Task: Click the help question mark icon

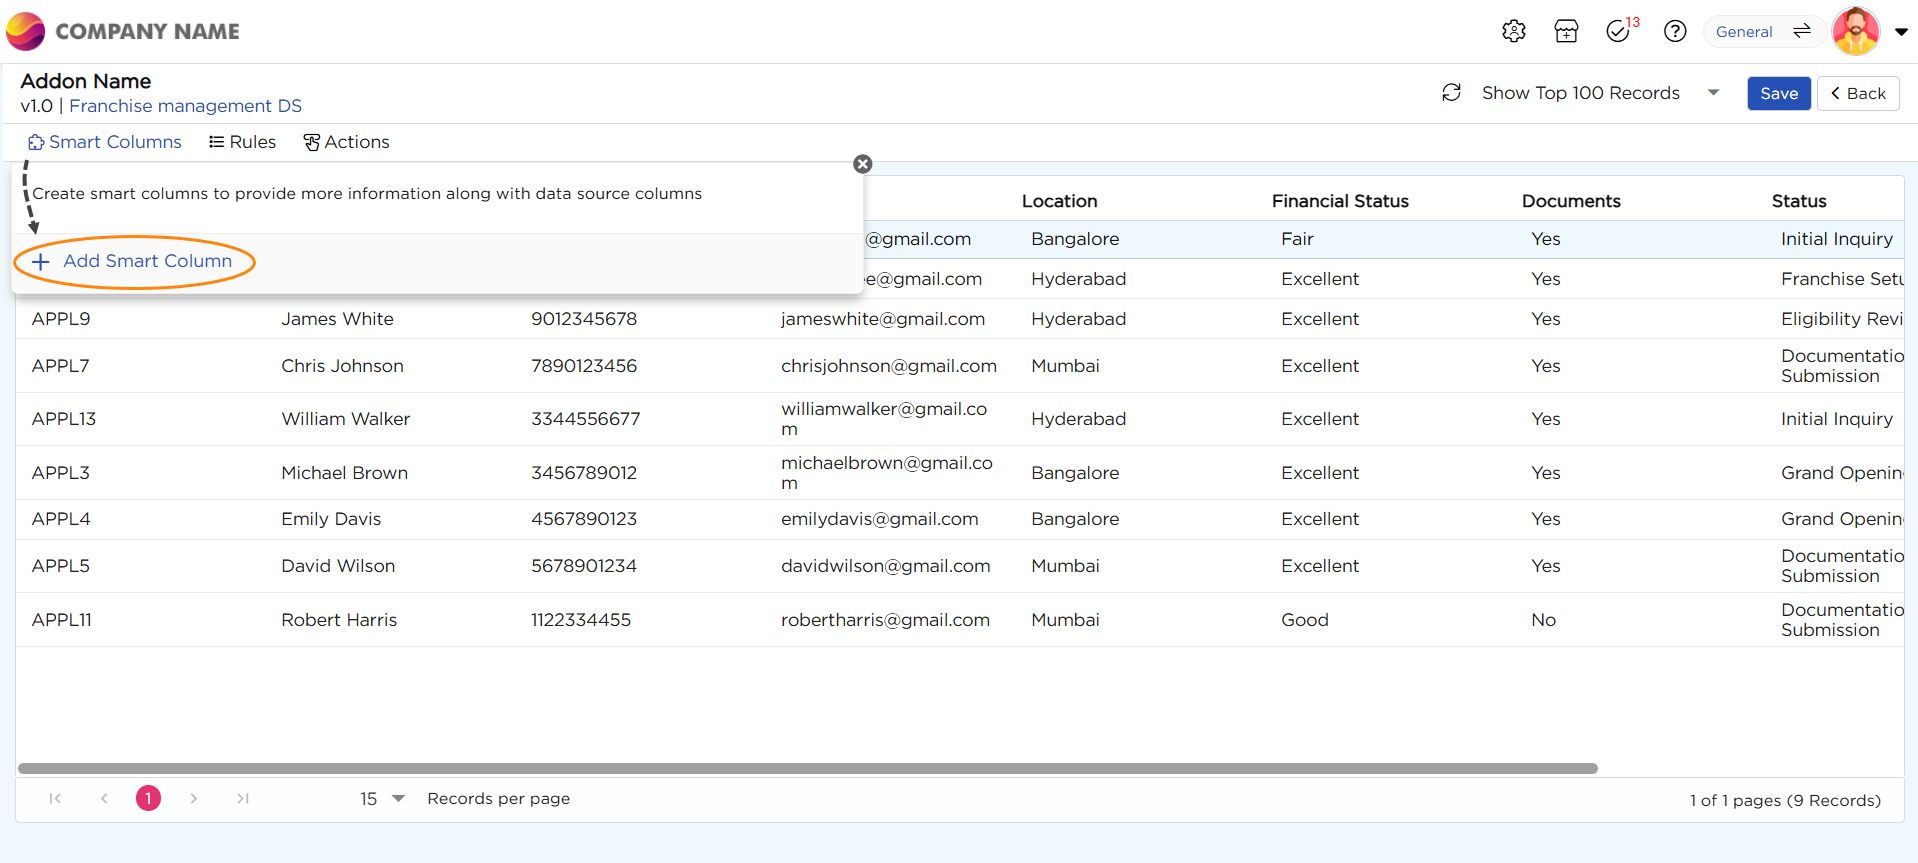Action: (x=1675, y=31)
